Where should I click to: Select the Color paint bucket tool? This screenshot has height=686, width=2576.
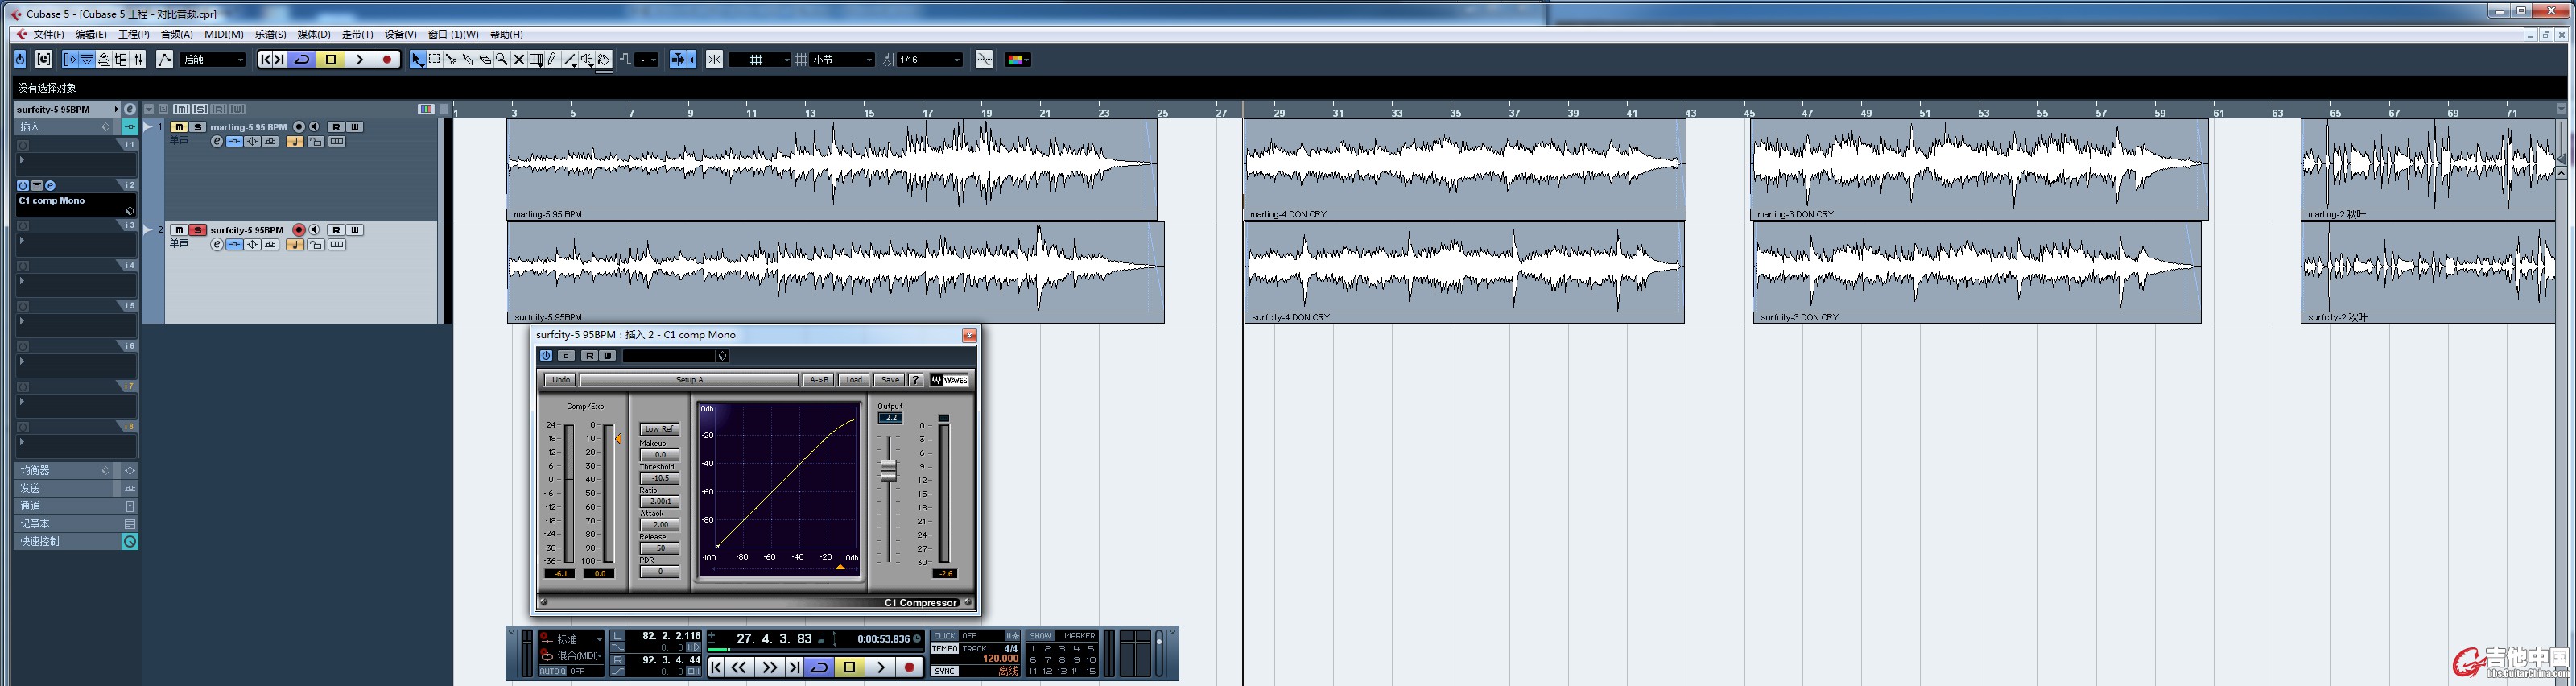pos(603,60)
